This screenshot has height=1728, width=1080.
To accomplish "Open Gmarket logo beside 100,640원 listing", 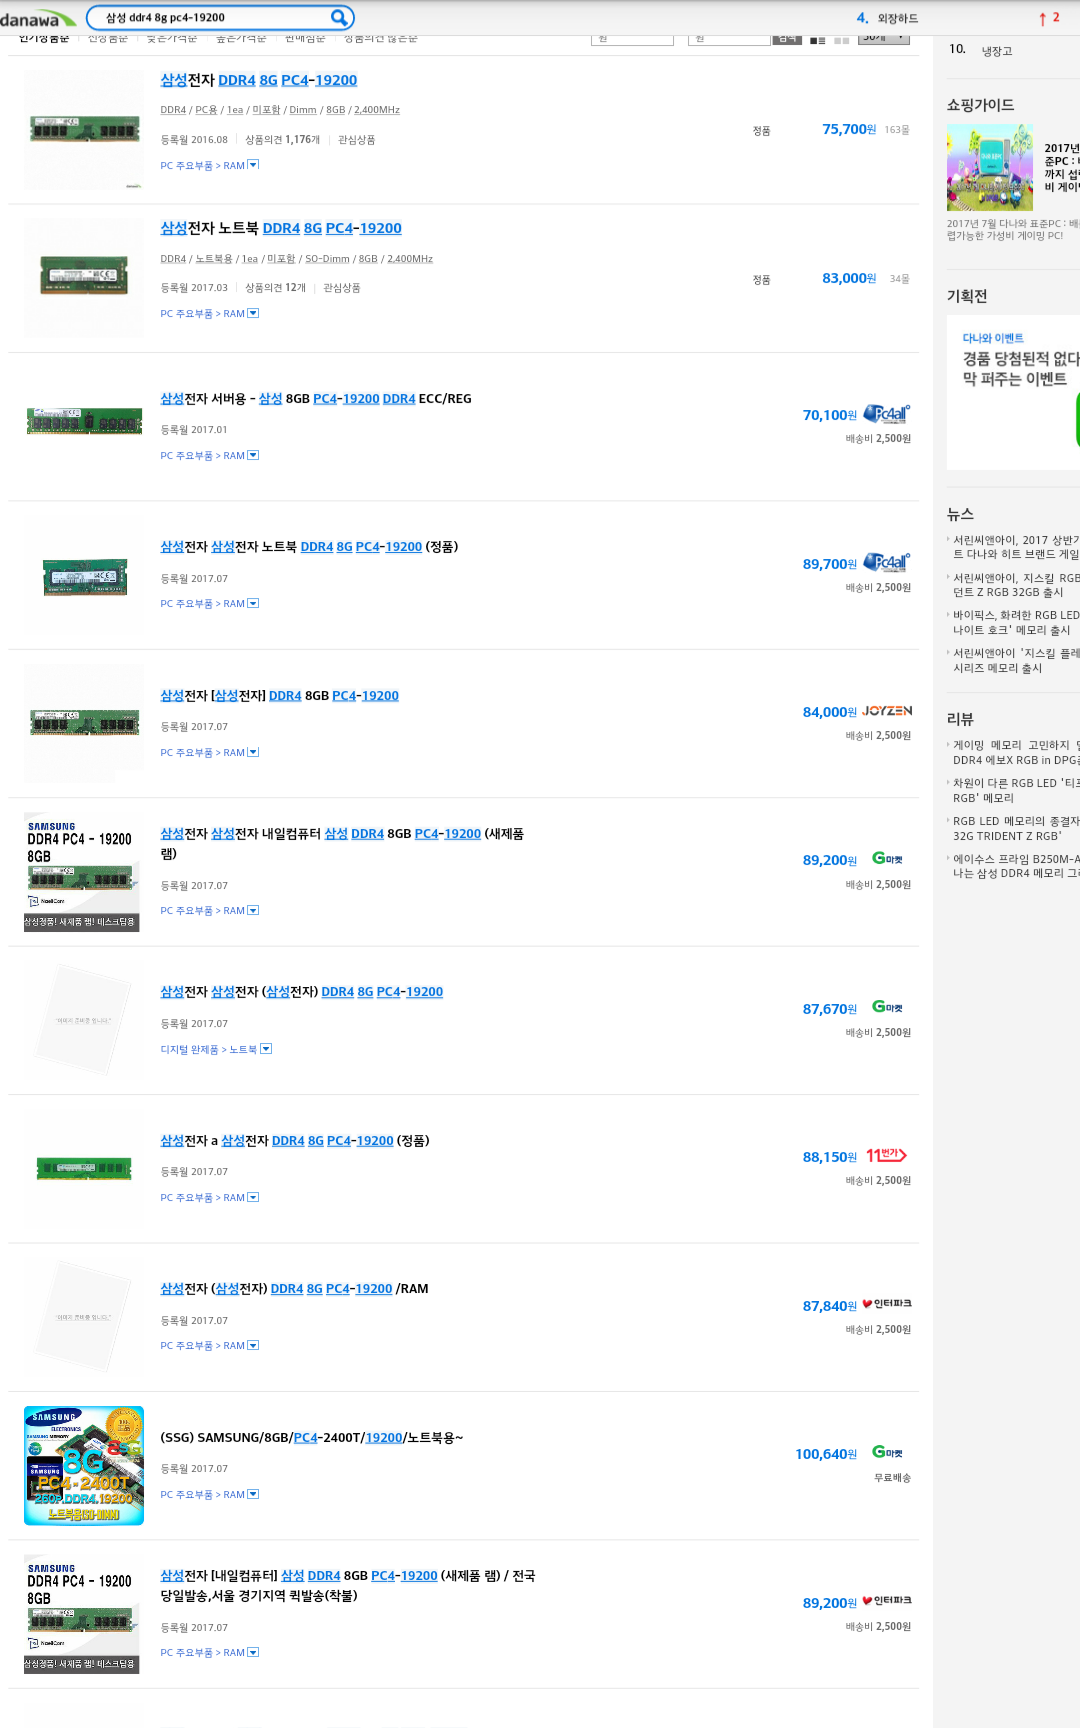I will pyautogui.click(x=887, y=1452).
